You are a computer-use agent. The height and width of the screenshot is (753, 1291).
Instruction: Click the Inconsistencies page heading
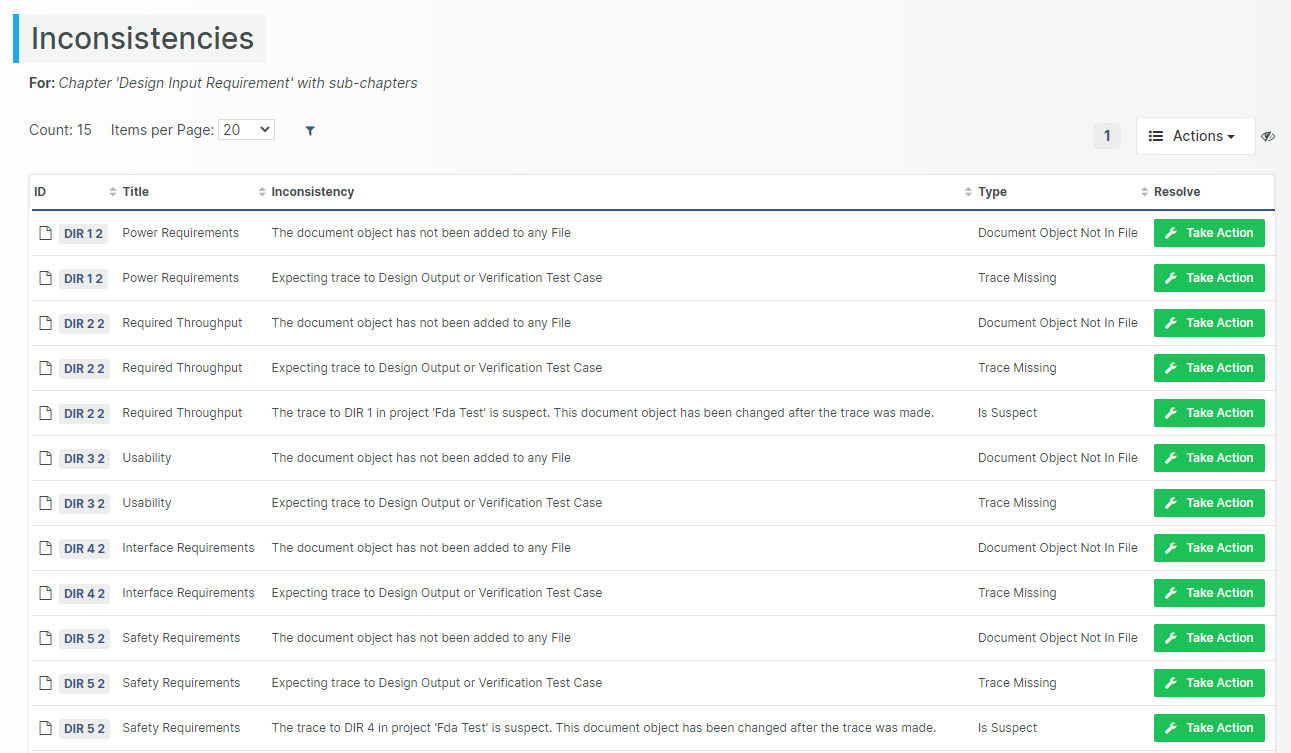(142, 38)
